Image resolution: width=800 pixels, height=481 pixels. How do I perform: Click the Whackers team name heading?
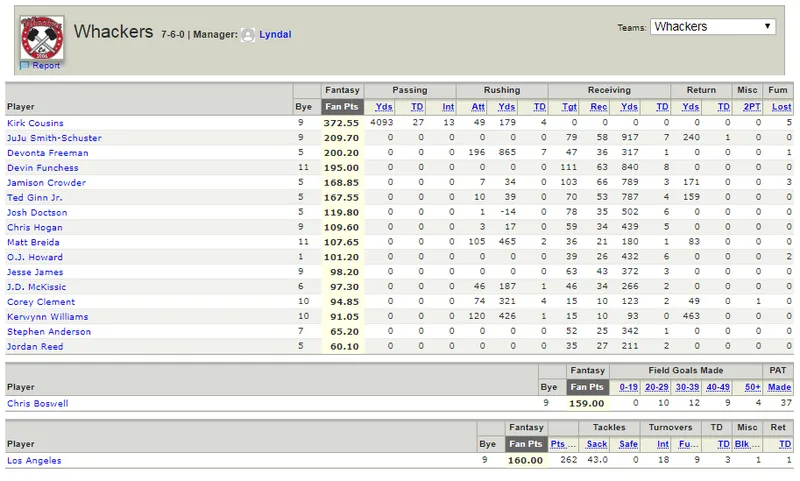[113, 32]
